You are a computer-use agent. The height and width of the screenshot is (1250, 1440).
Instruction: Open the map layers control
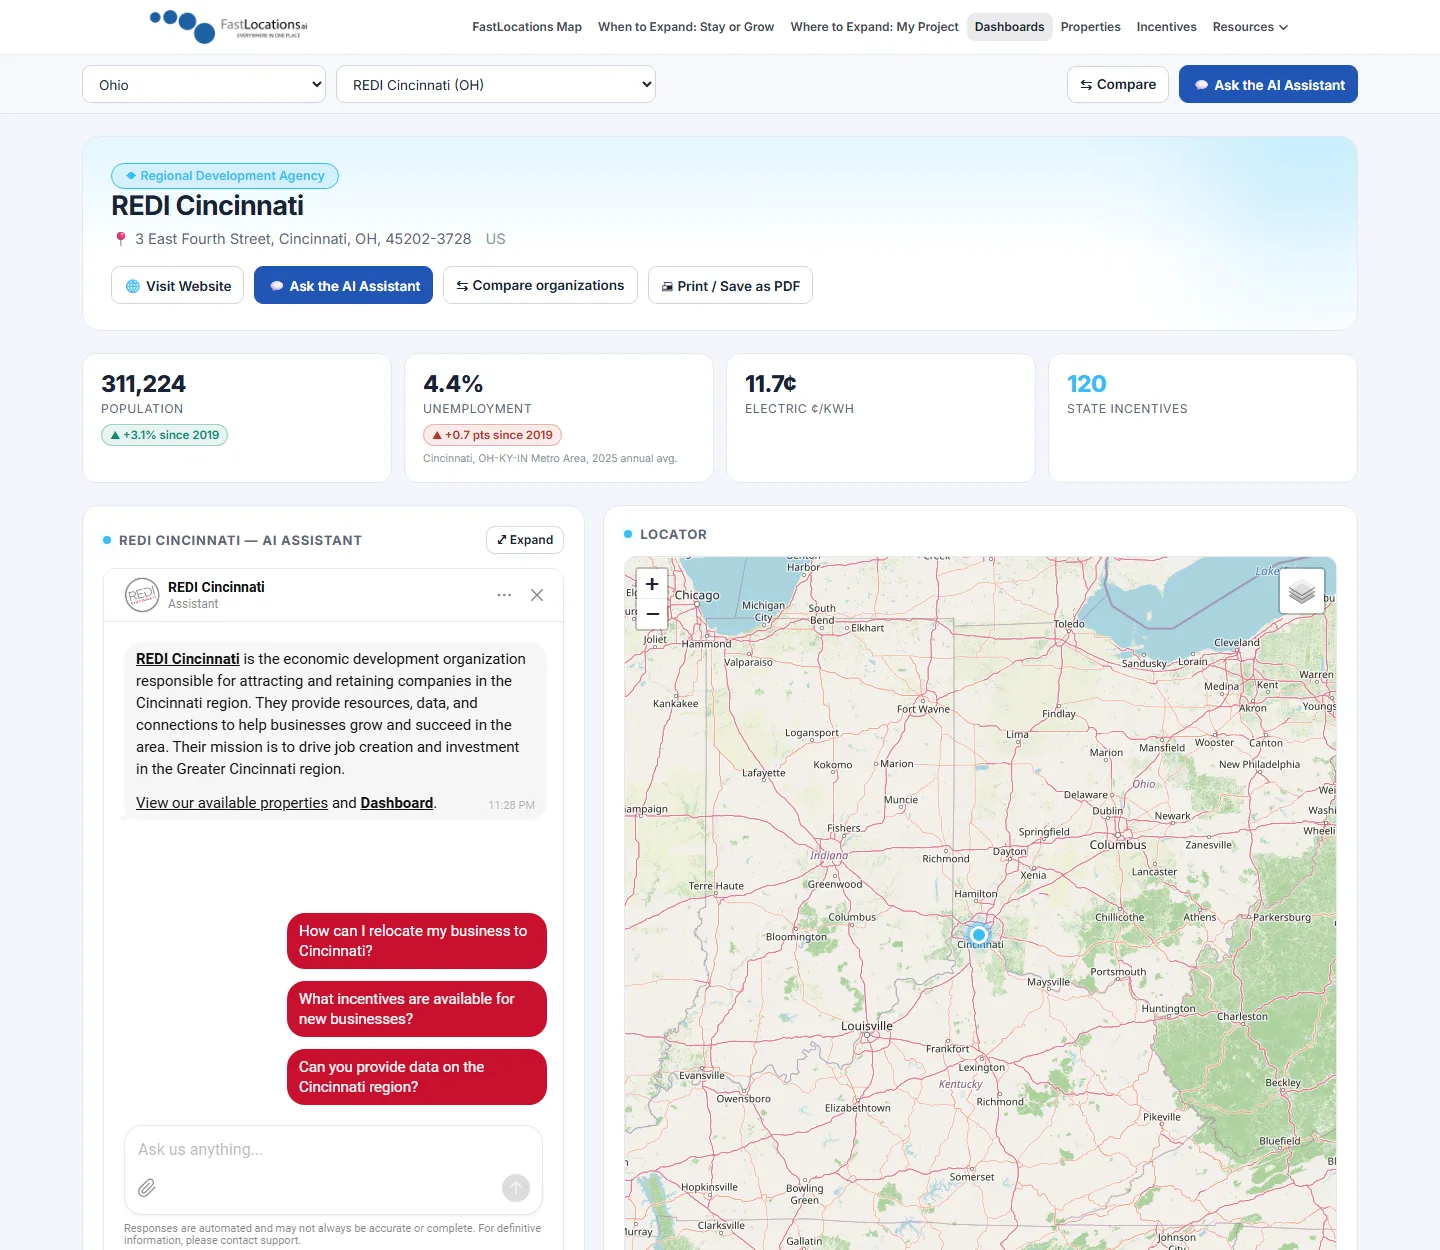click(x=1302, y=591)
